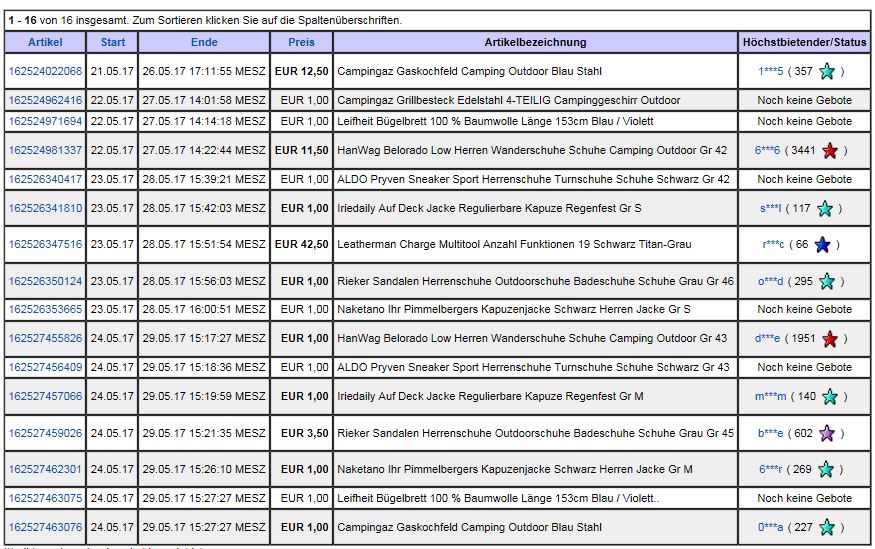Select the Campingaz Grillbesteck Edelstahl description
Screen dimensions: 875x549
(x=508, y=100)
